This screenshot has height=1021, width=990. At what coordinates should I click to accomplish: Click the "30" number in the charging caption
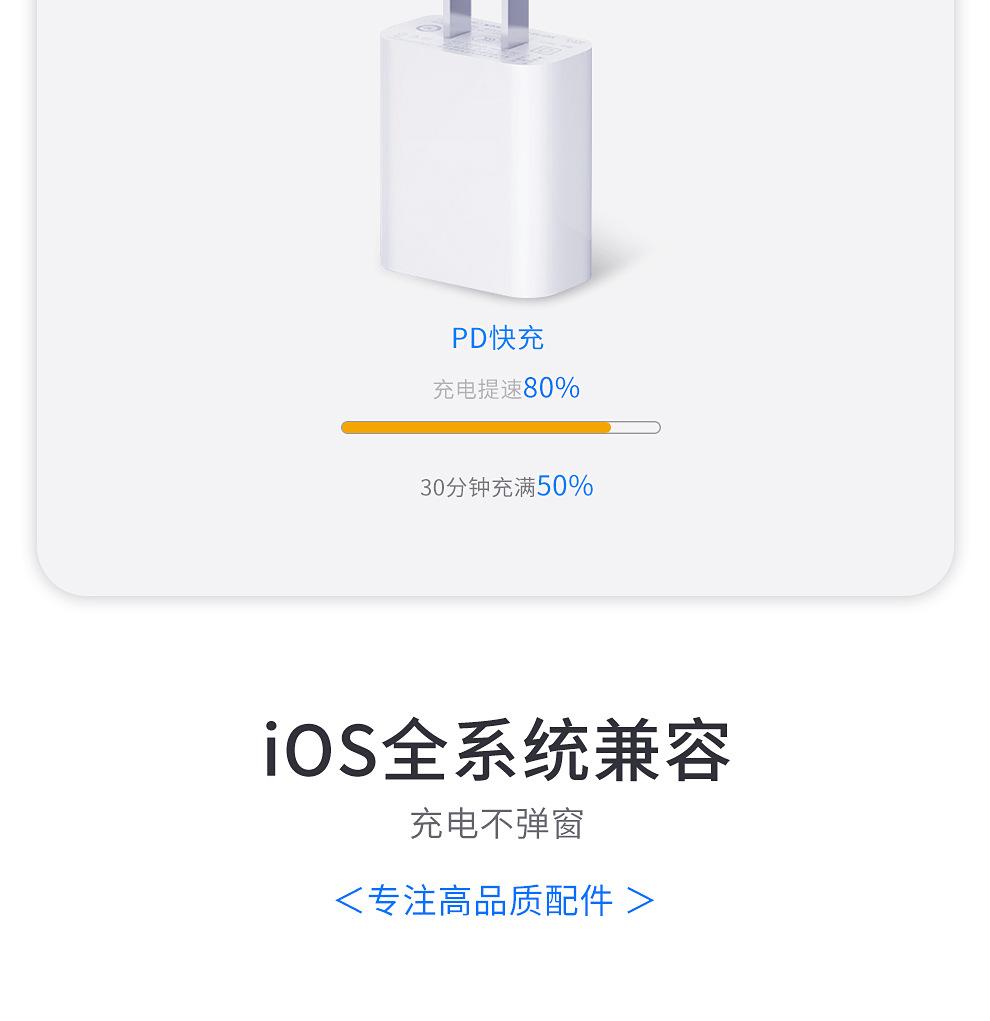point(431,487)
